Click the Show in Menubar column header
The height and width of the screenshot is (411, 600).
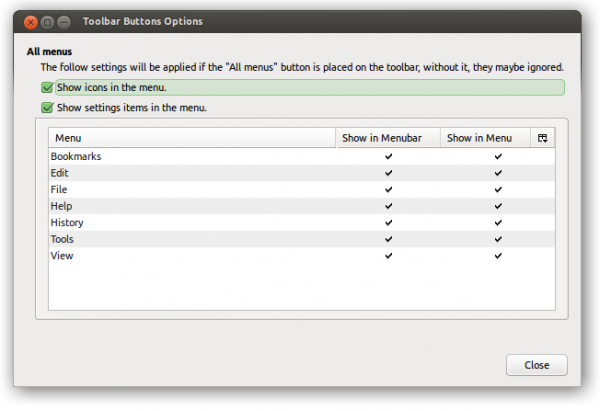388,138
